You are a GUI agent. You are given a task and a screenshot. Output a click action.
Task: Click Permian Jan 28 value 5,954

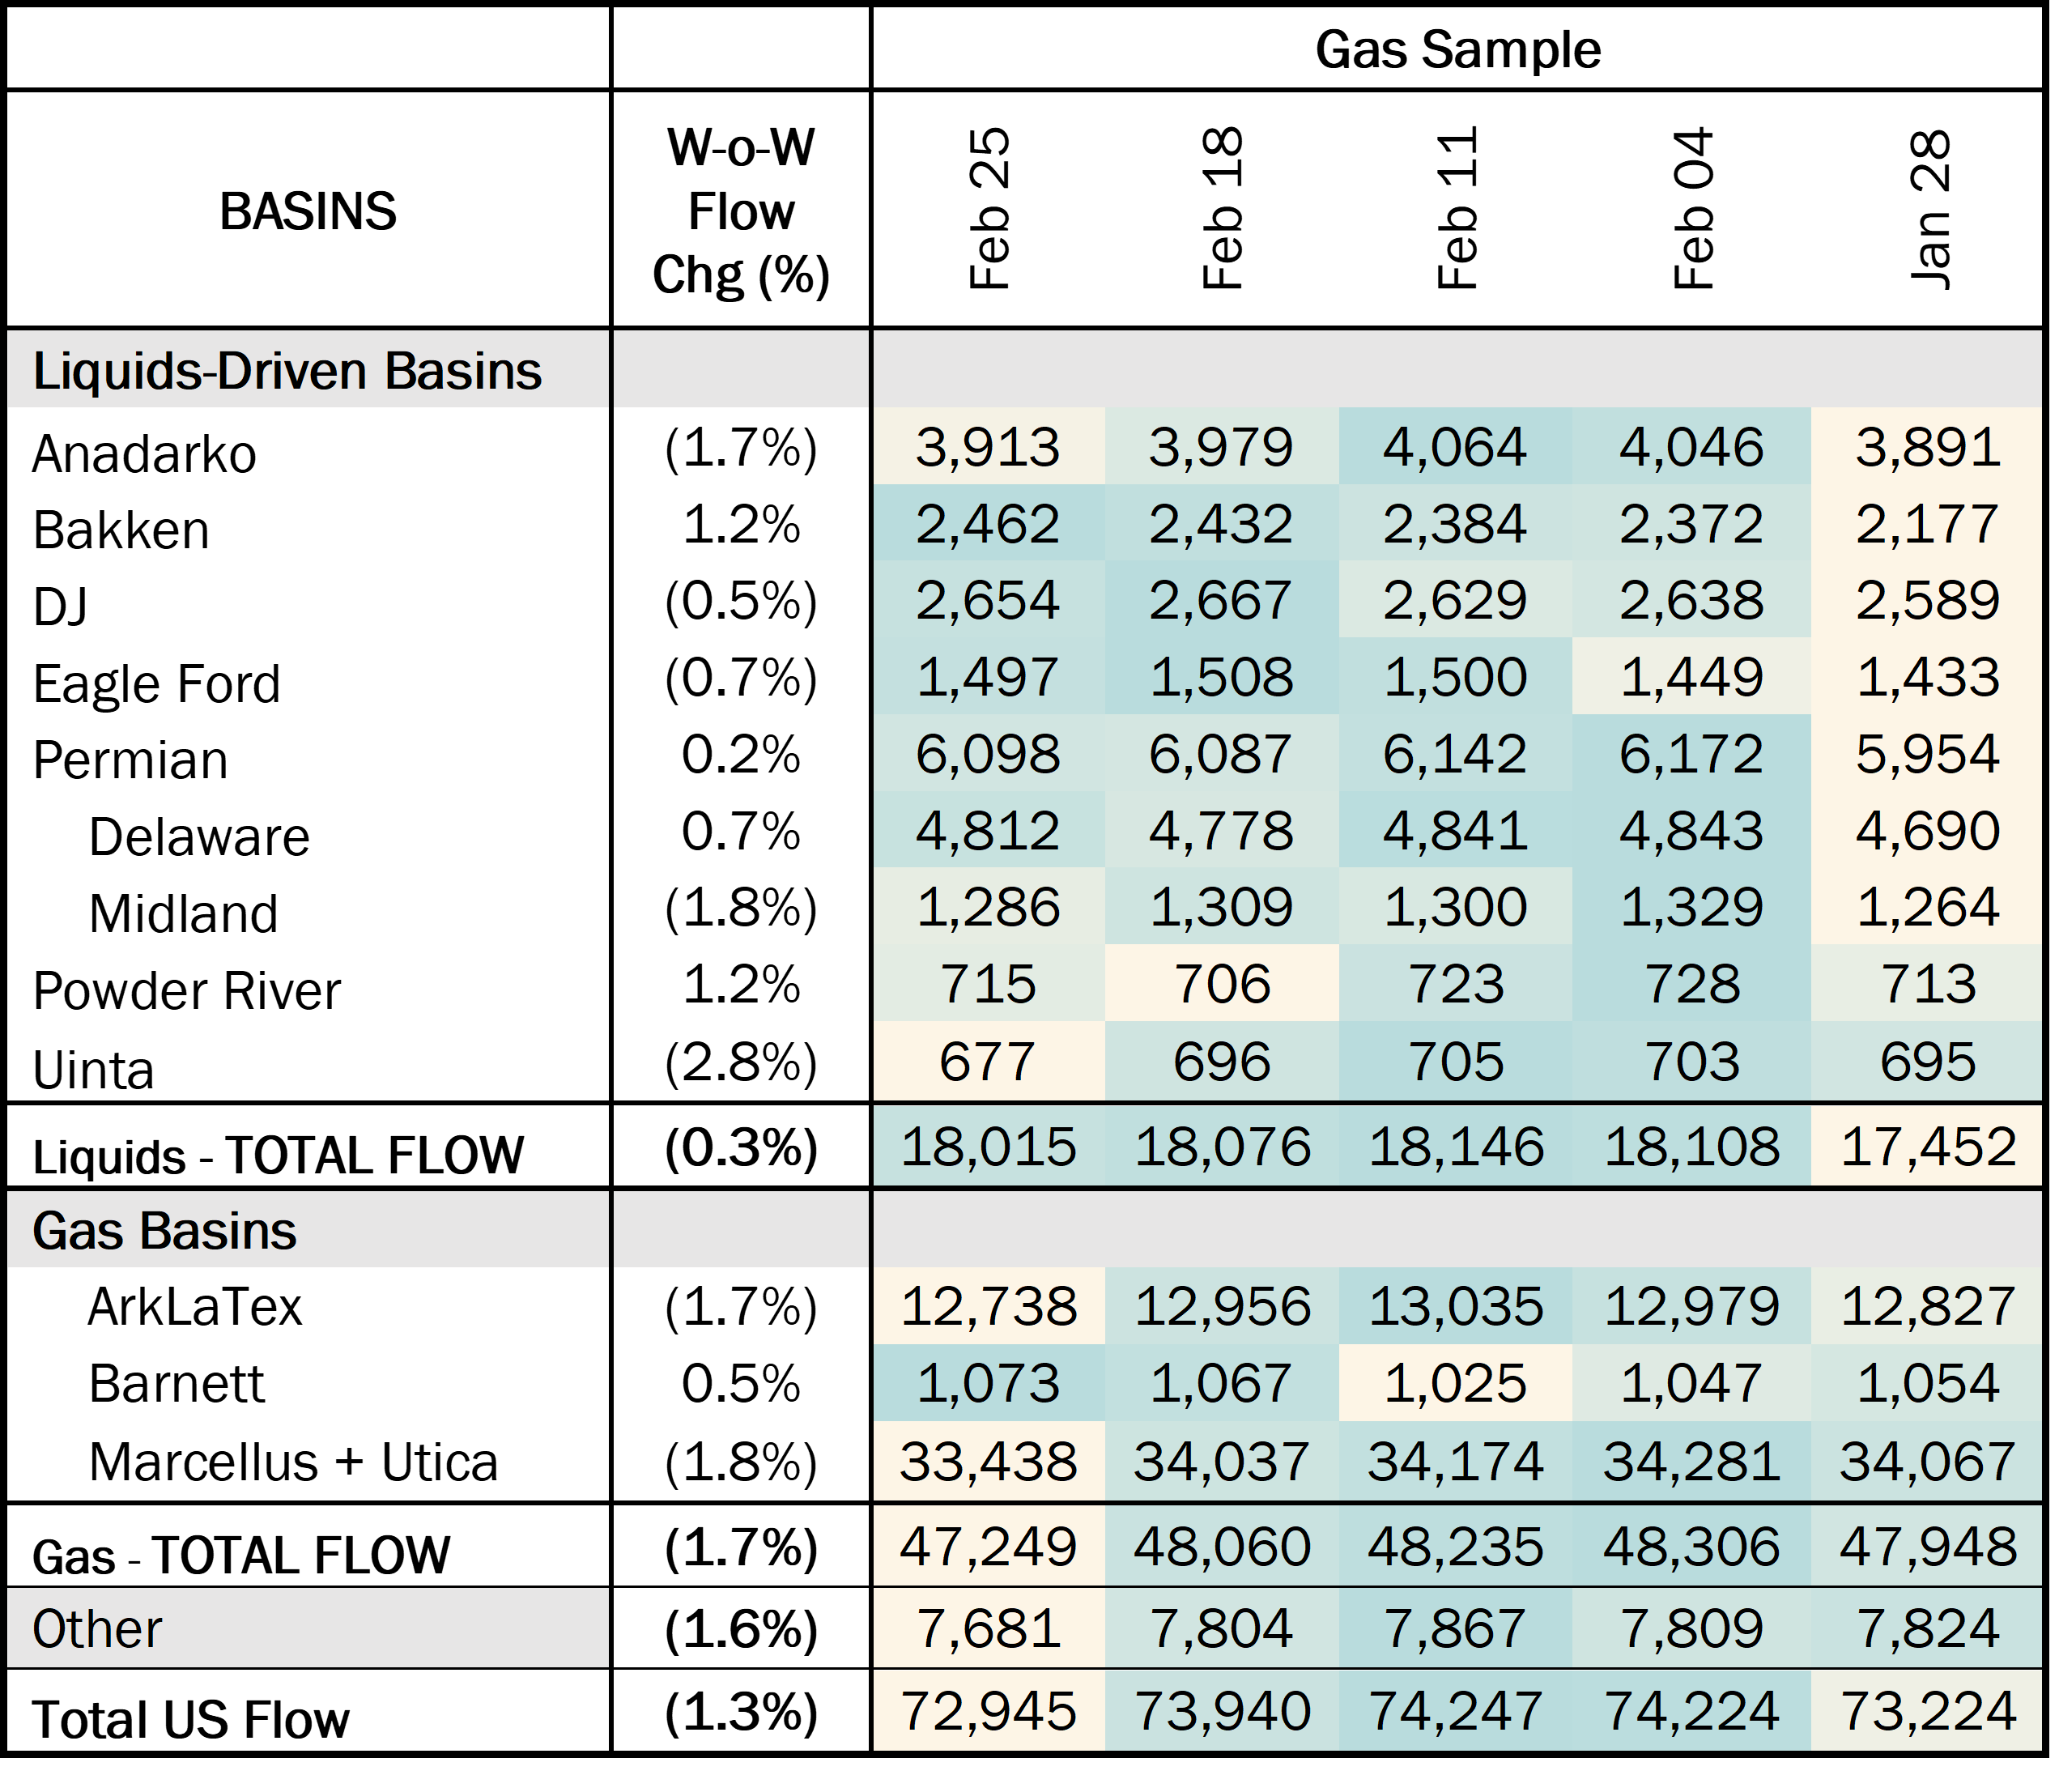click(x=1928, y=754)
